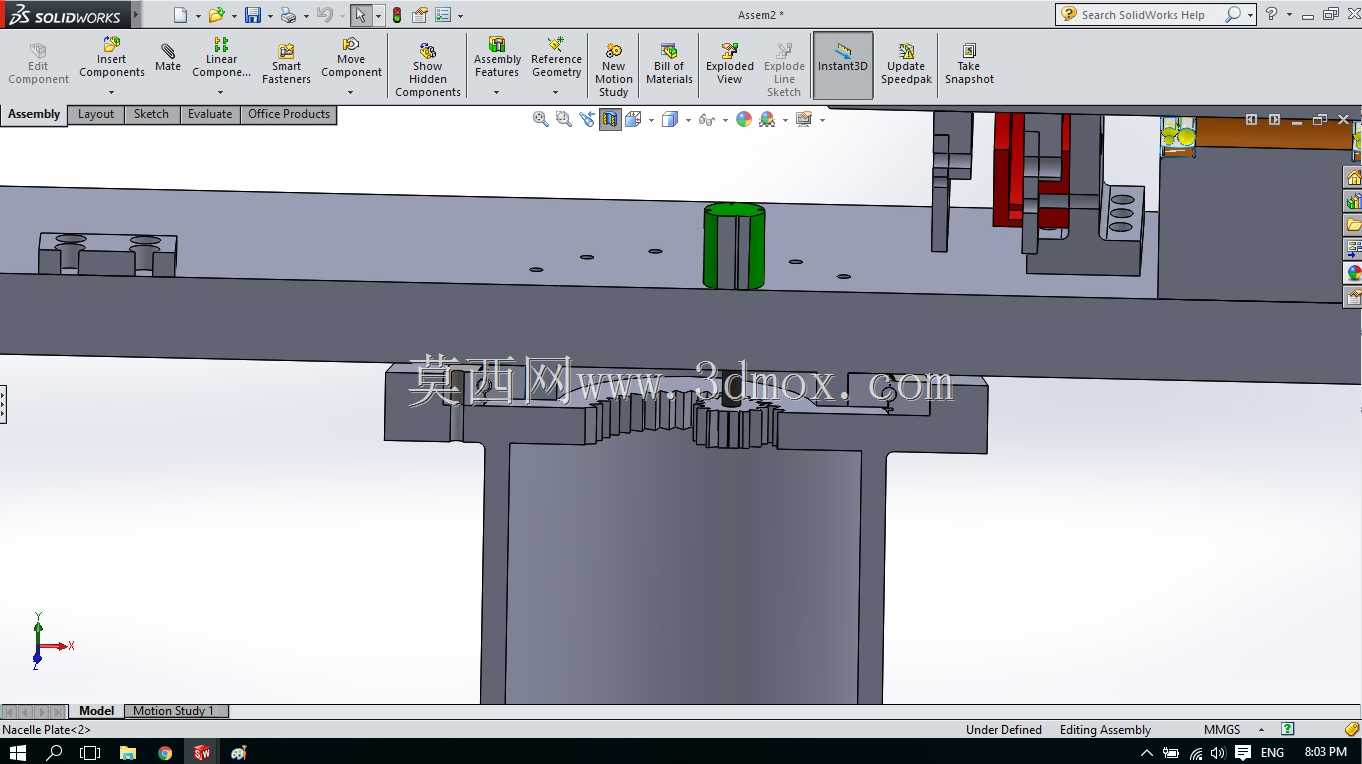
Task: Click the taskbar clock showing 8:03 PM
Action: [x=1326, y=752]
